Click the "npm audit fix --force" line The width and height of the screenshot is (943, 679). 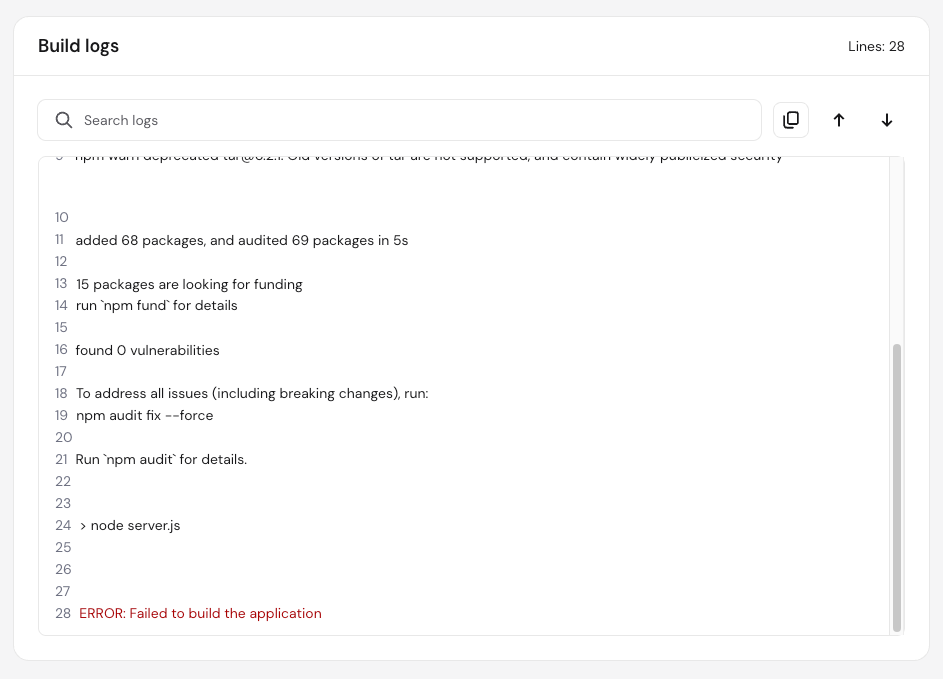[144, 415]
